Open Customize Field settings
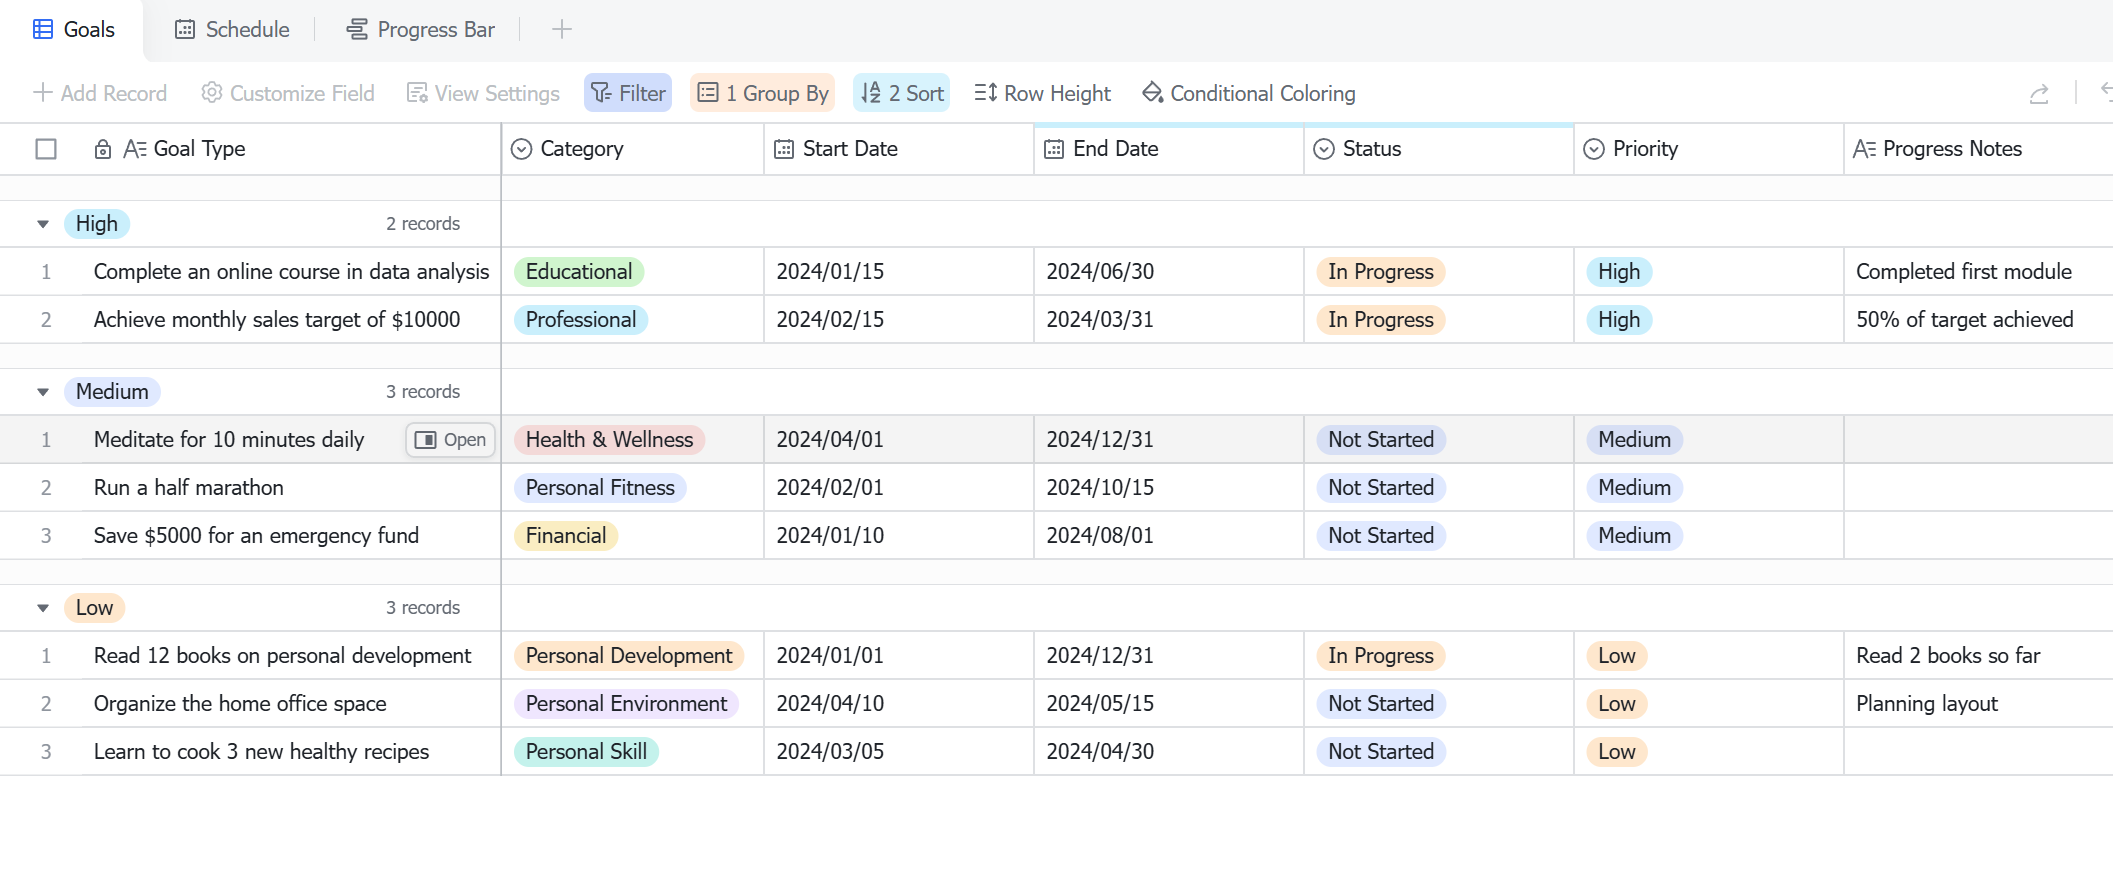Image resolution: width=2113 pixels, height=874 pixels. coord(288,93)
